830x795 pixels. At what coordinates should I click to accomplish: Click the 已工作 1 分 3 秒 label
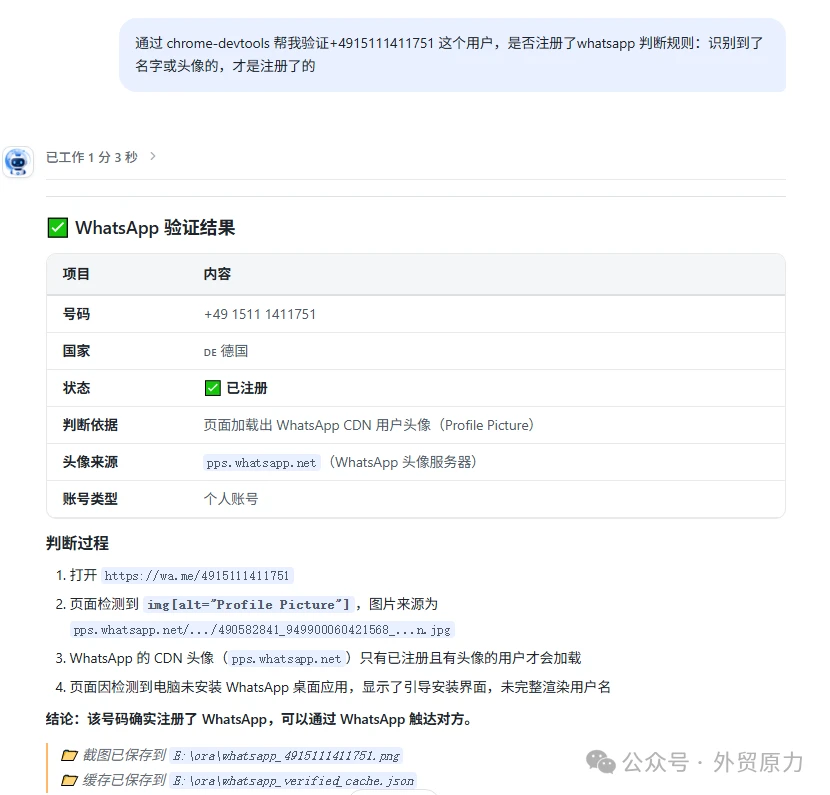92,157
